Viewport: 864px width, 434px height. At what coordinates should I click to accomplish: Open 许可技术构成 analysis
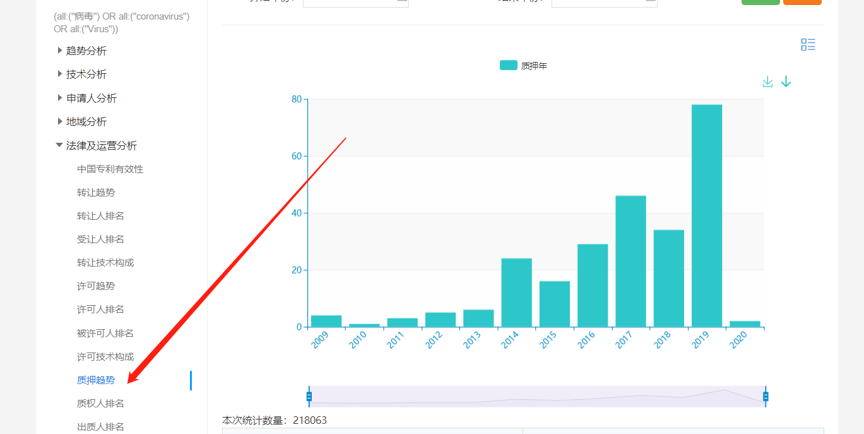click(105, 357)
